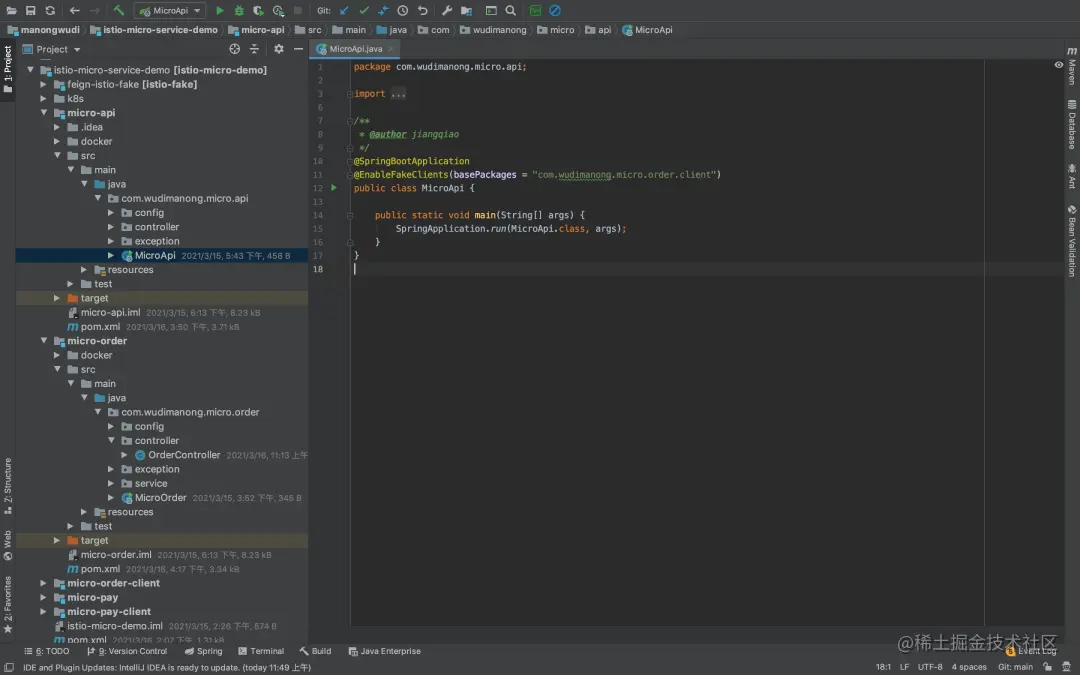This screenshot has width=1080, height=675.
Task: Expand the micro-order-client module
Action: coord(43,583)
